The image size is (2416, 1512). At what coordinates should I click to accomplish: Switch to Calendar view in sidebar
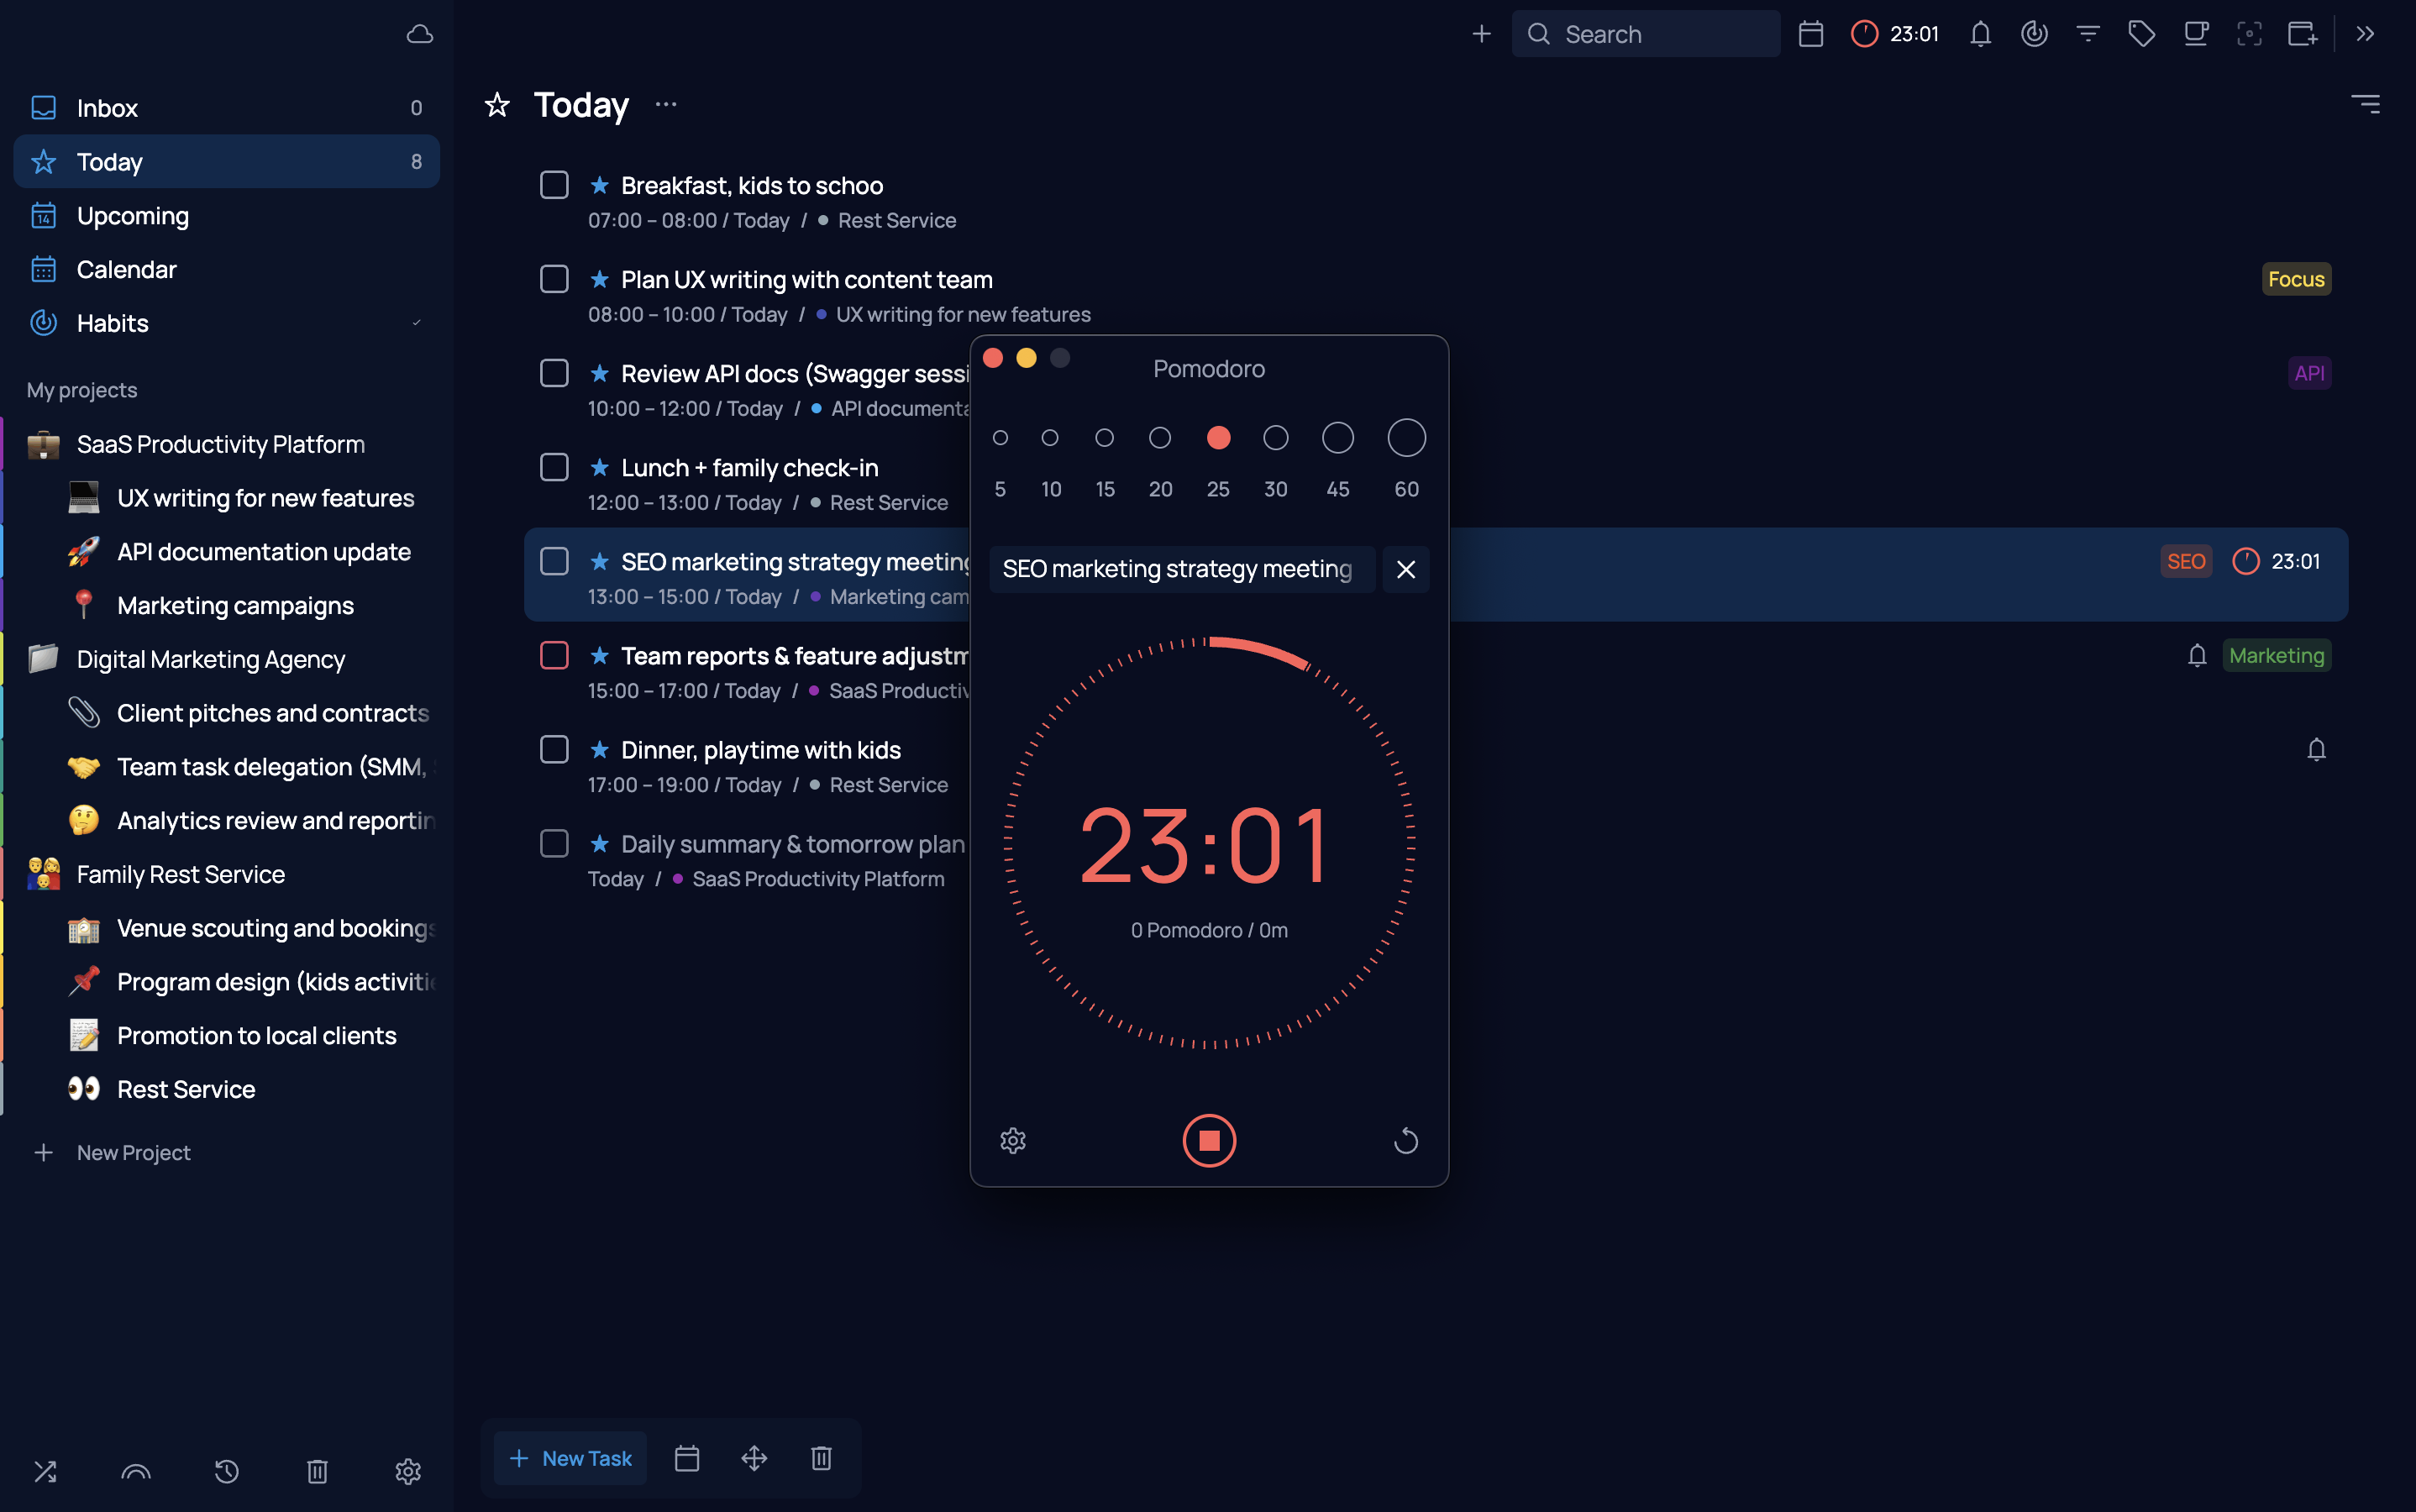coord(126,269)
